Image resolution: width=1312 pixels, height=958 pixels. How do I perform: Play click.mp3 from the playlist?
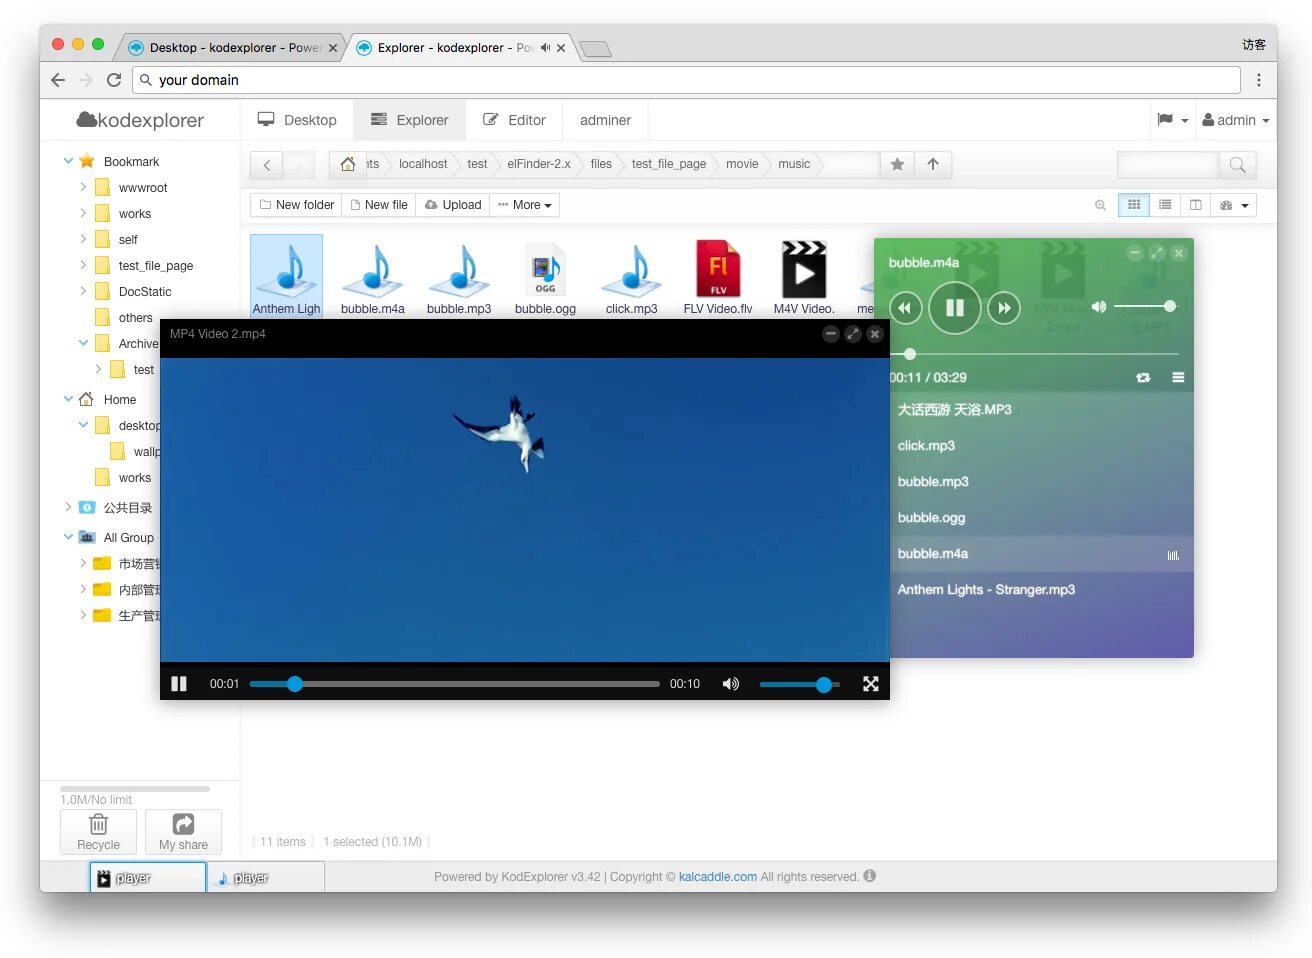[1034, 446]
